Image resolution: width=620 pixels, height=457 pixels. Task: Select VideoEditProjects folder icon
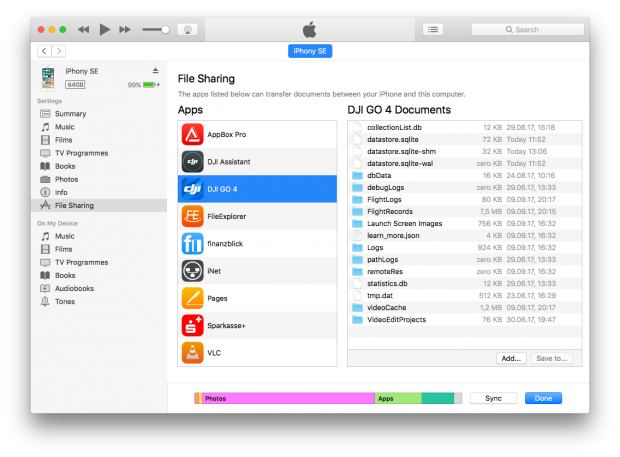(x=357, y=319)
